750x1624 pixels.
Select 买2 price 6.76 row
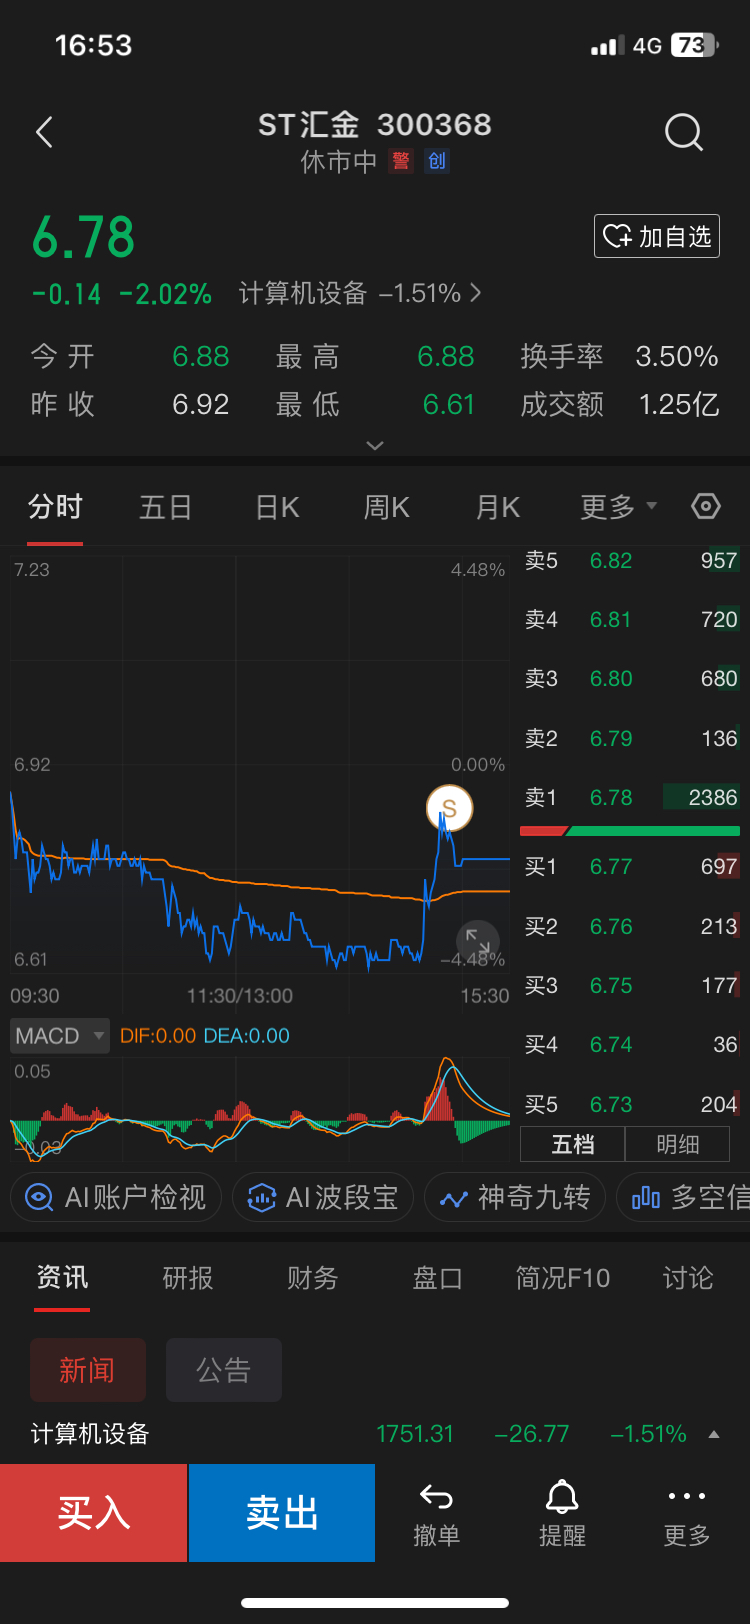click(632, 926)
